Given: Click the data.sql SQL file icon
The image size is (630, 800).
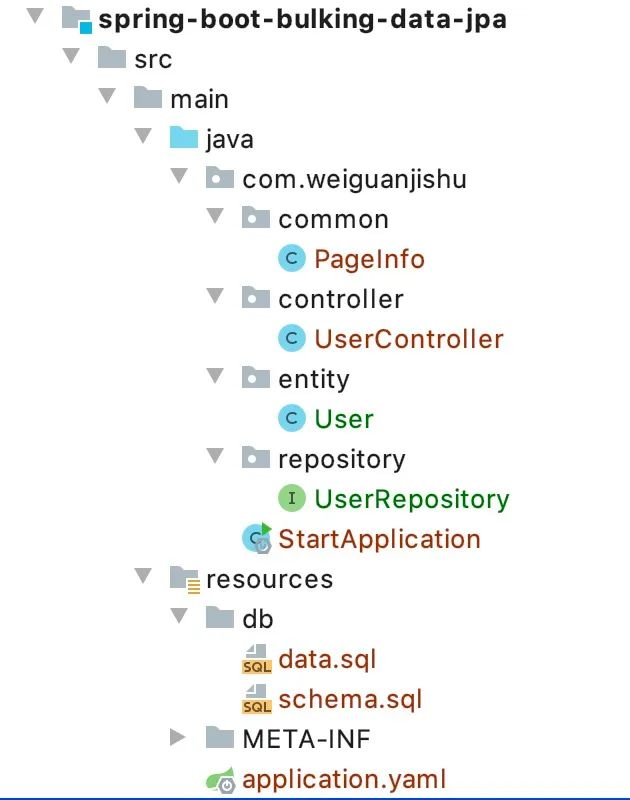Looking at the screenshot, I should tap(257, 659).
